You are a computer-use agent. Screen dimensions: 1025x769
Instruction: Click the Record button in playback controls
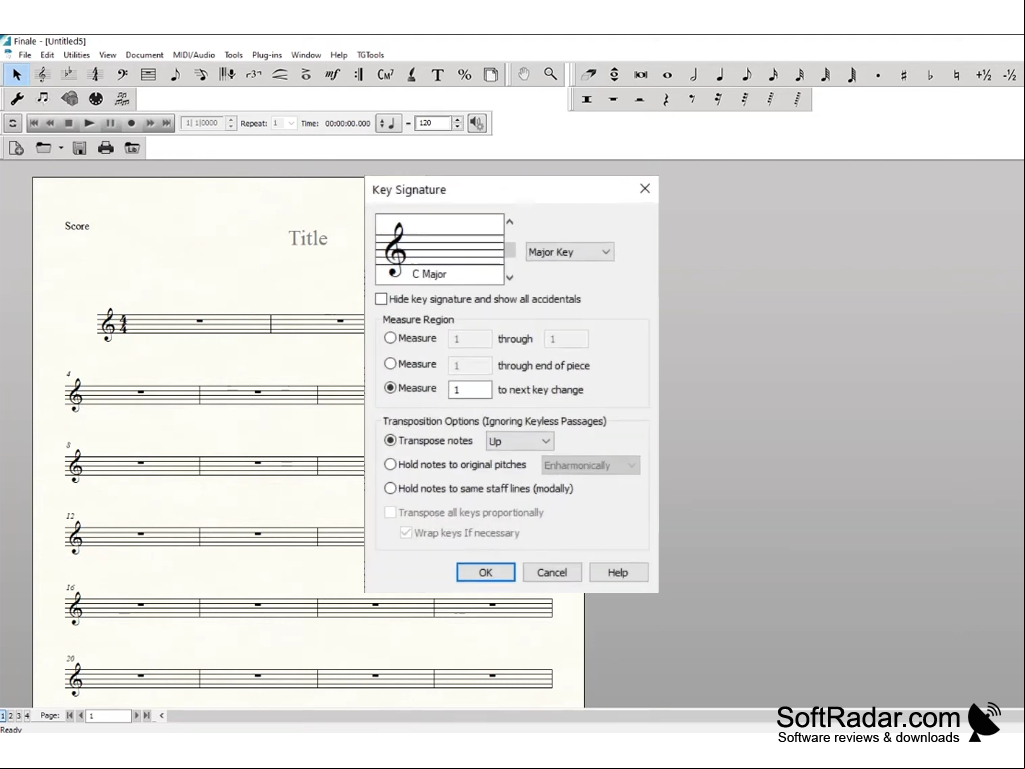[x=131, y=123]
